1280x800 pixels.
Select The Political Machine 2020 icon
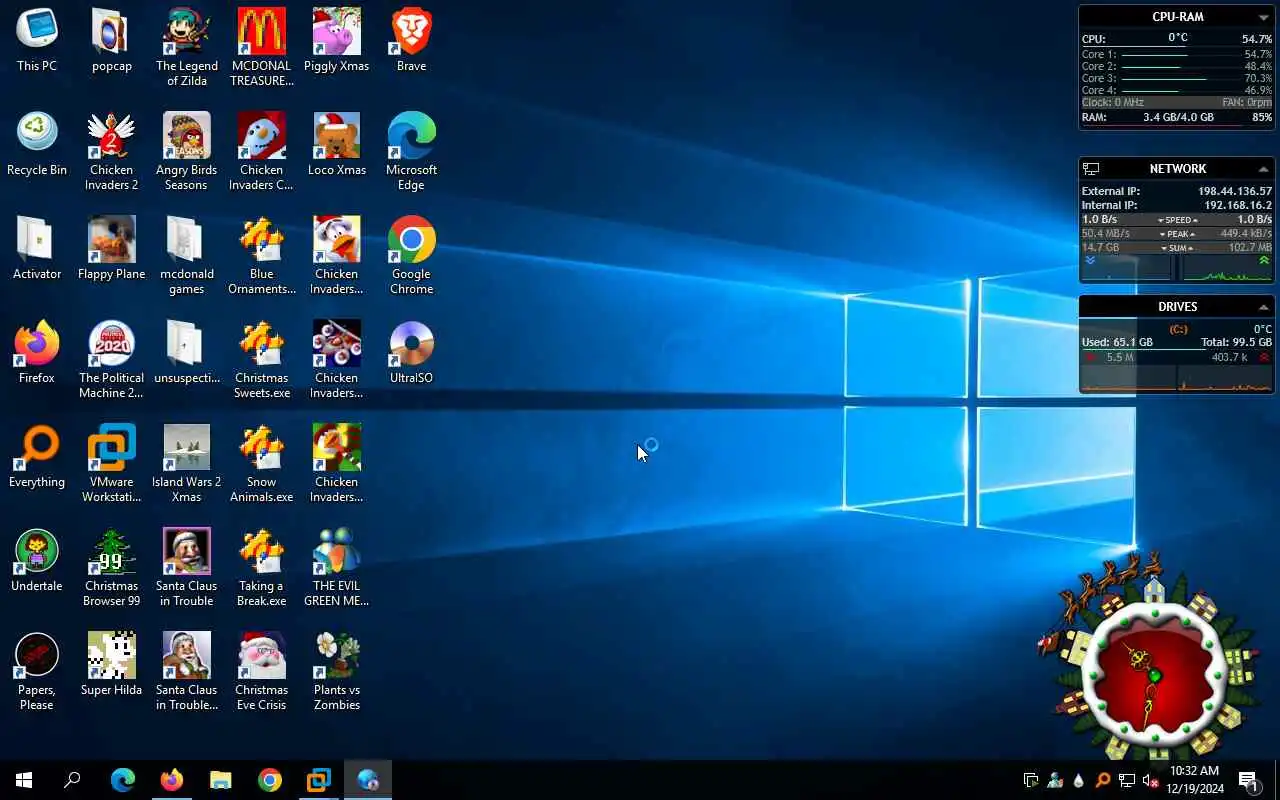coord(112,359)
